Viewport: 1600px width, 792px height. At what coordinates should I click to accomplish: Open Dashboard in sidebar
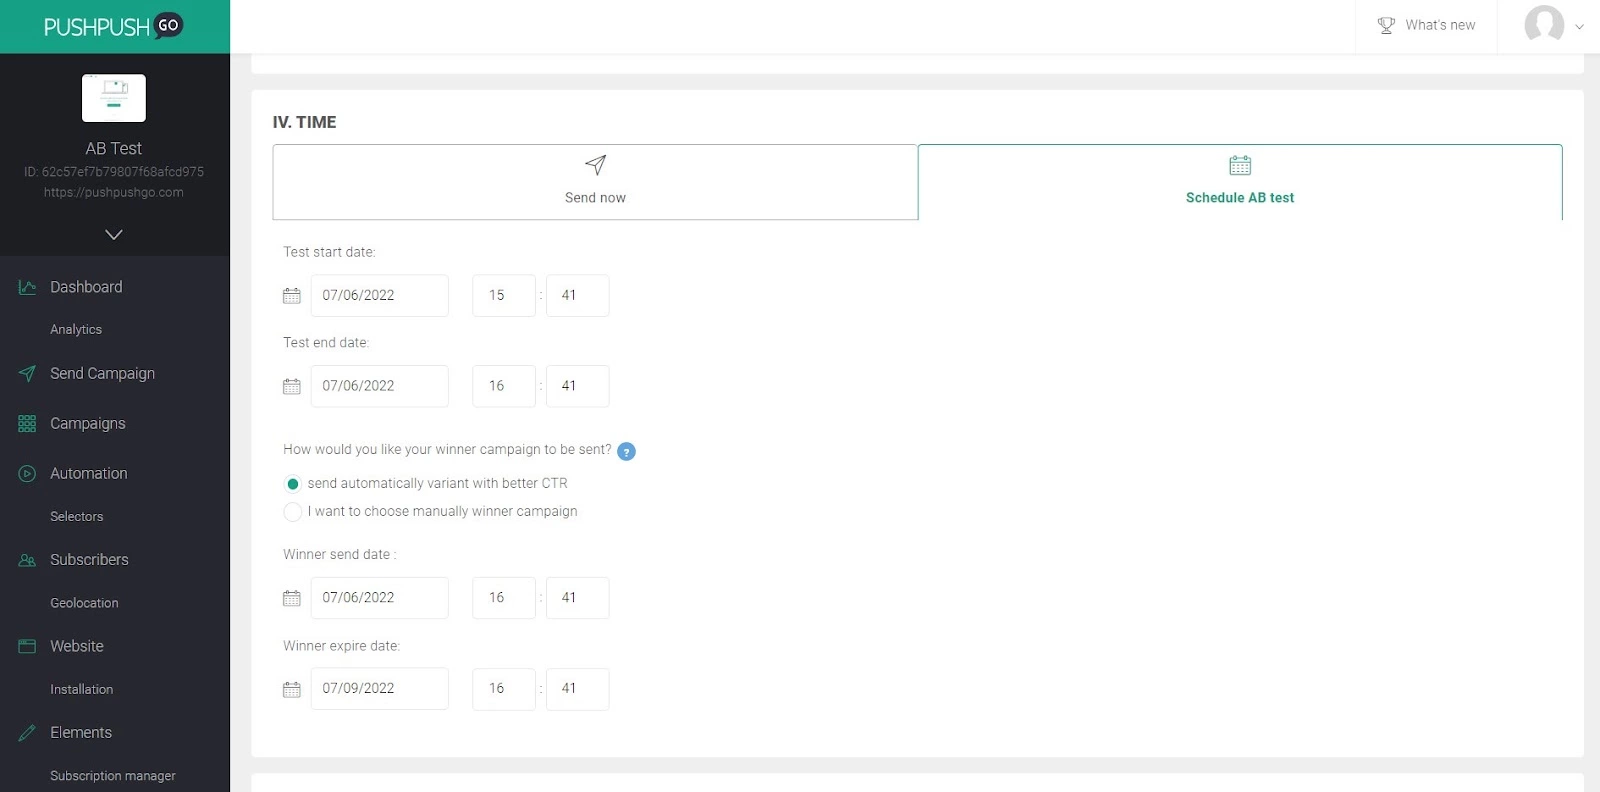click(x=86, y=287)
